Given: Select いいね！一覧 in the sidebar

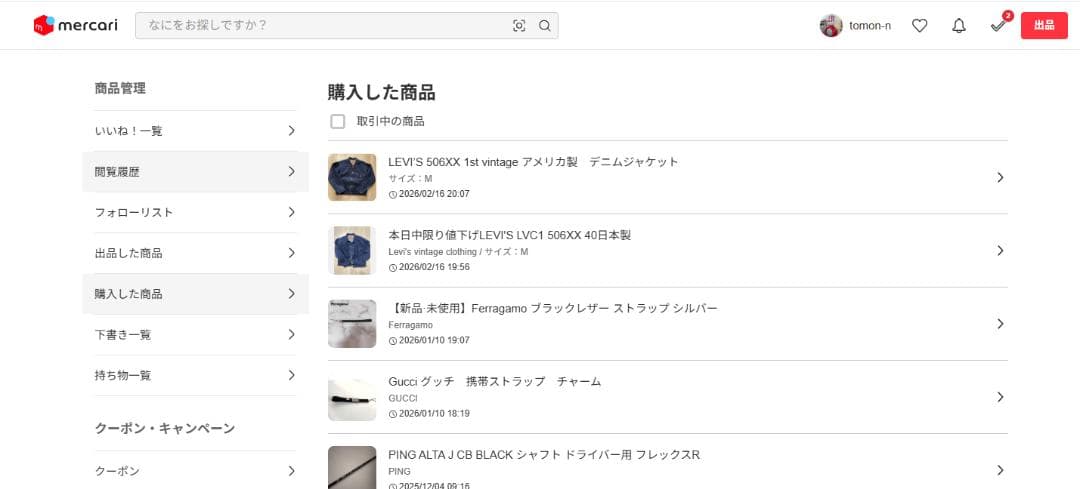Looking at the screenshot, I should (x=195, y=131).
